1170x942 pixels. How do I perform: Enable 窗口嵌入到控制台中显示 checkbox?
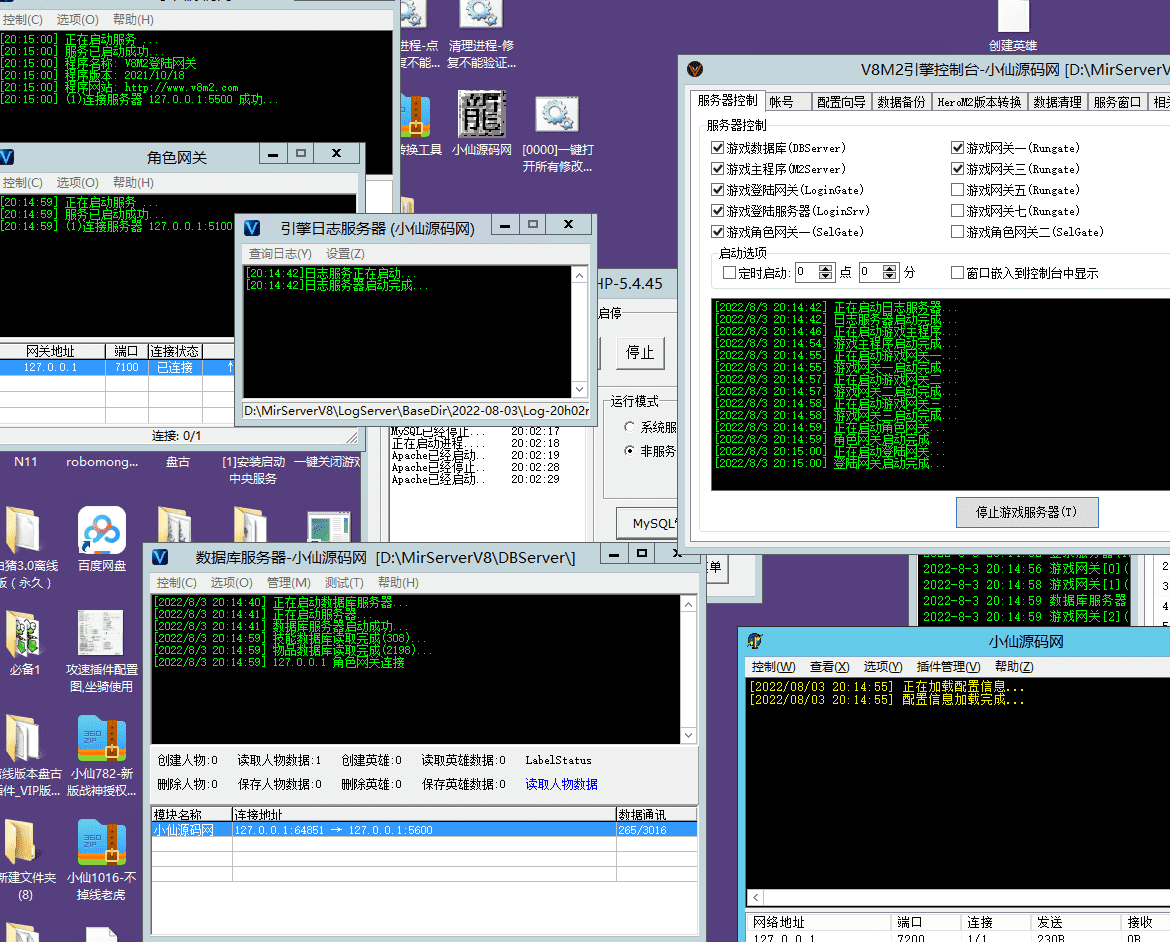pyautogui.click(x=957, y=272)
